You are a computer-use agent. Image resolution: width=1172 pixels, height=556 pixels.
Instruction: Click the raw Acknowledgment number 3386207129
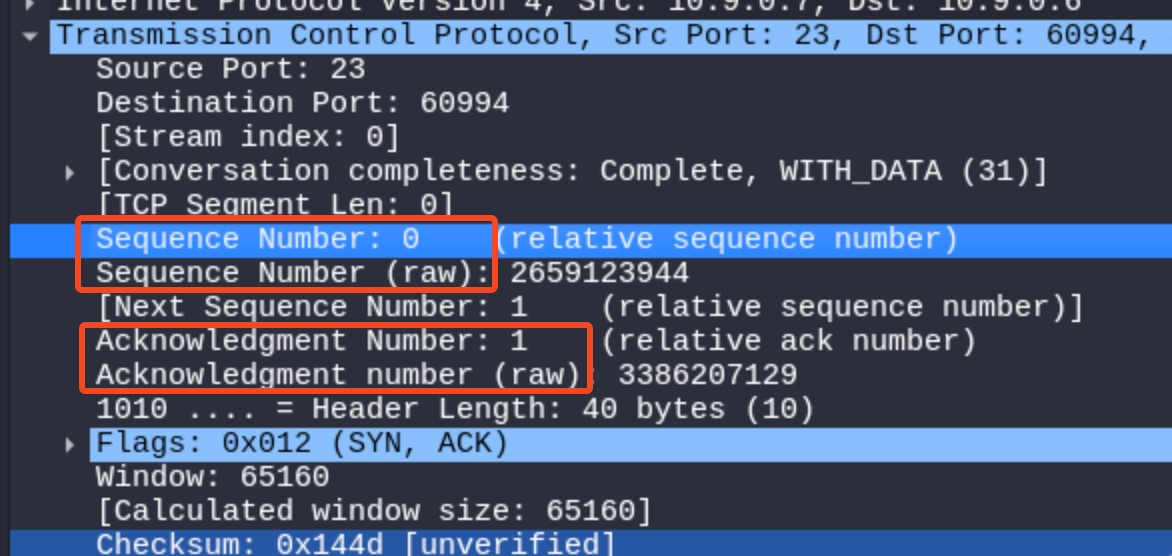click(x=707, y=375)
